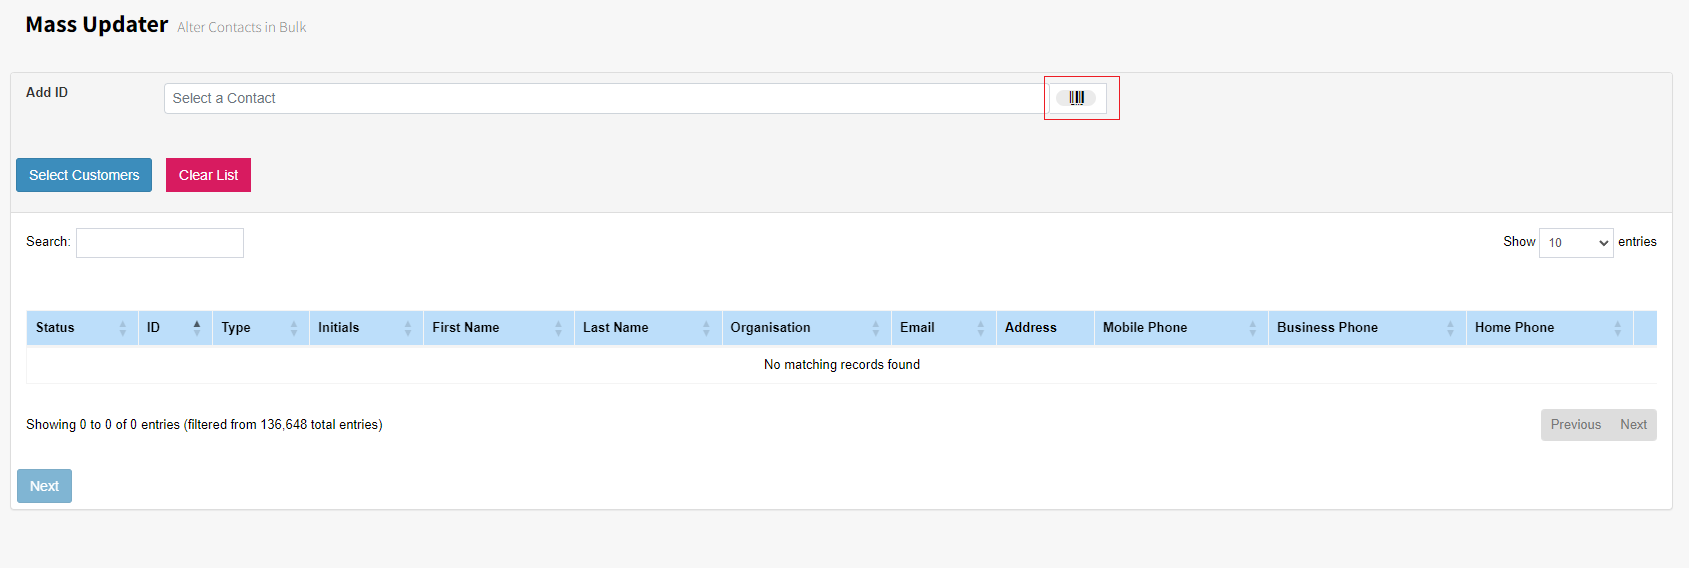Click the No matching records found text
The width and height of the screenshot is (1689, 568).
pos(842,365)
